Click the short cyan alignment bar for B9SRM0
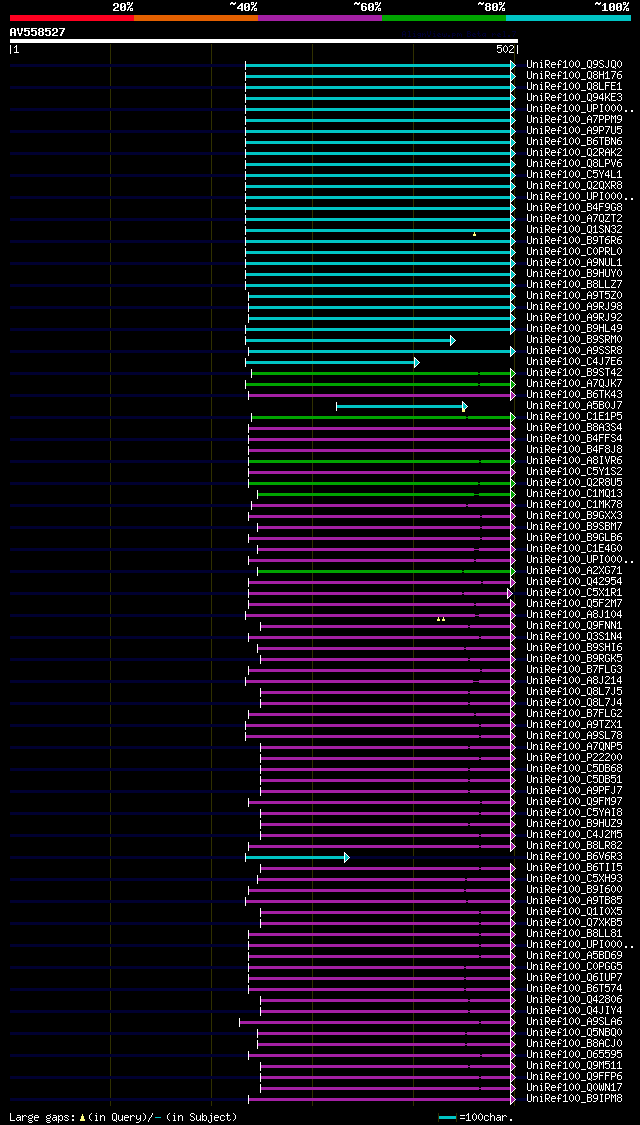This screenshot has width=640, height=1125. (350, 340)
